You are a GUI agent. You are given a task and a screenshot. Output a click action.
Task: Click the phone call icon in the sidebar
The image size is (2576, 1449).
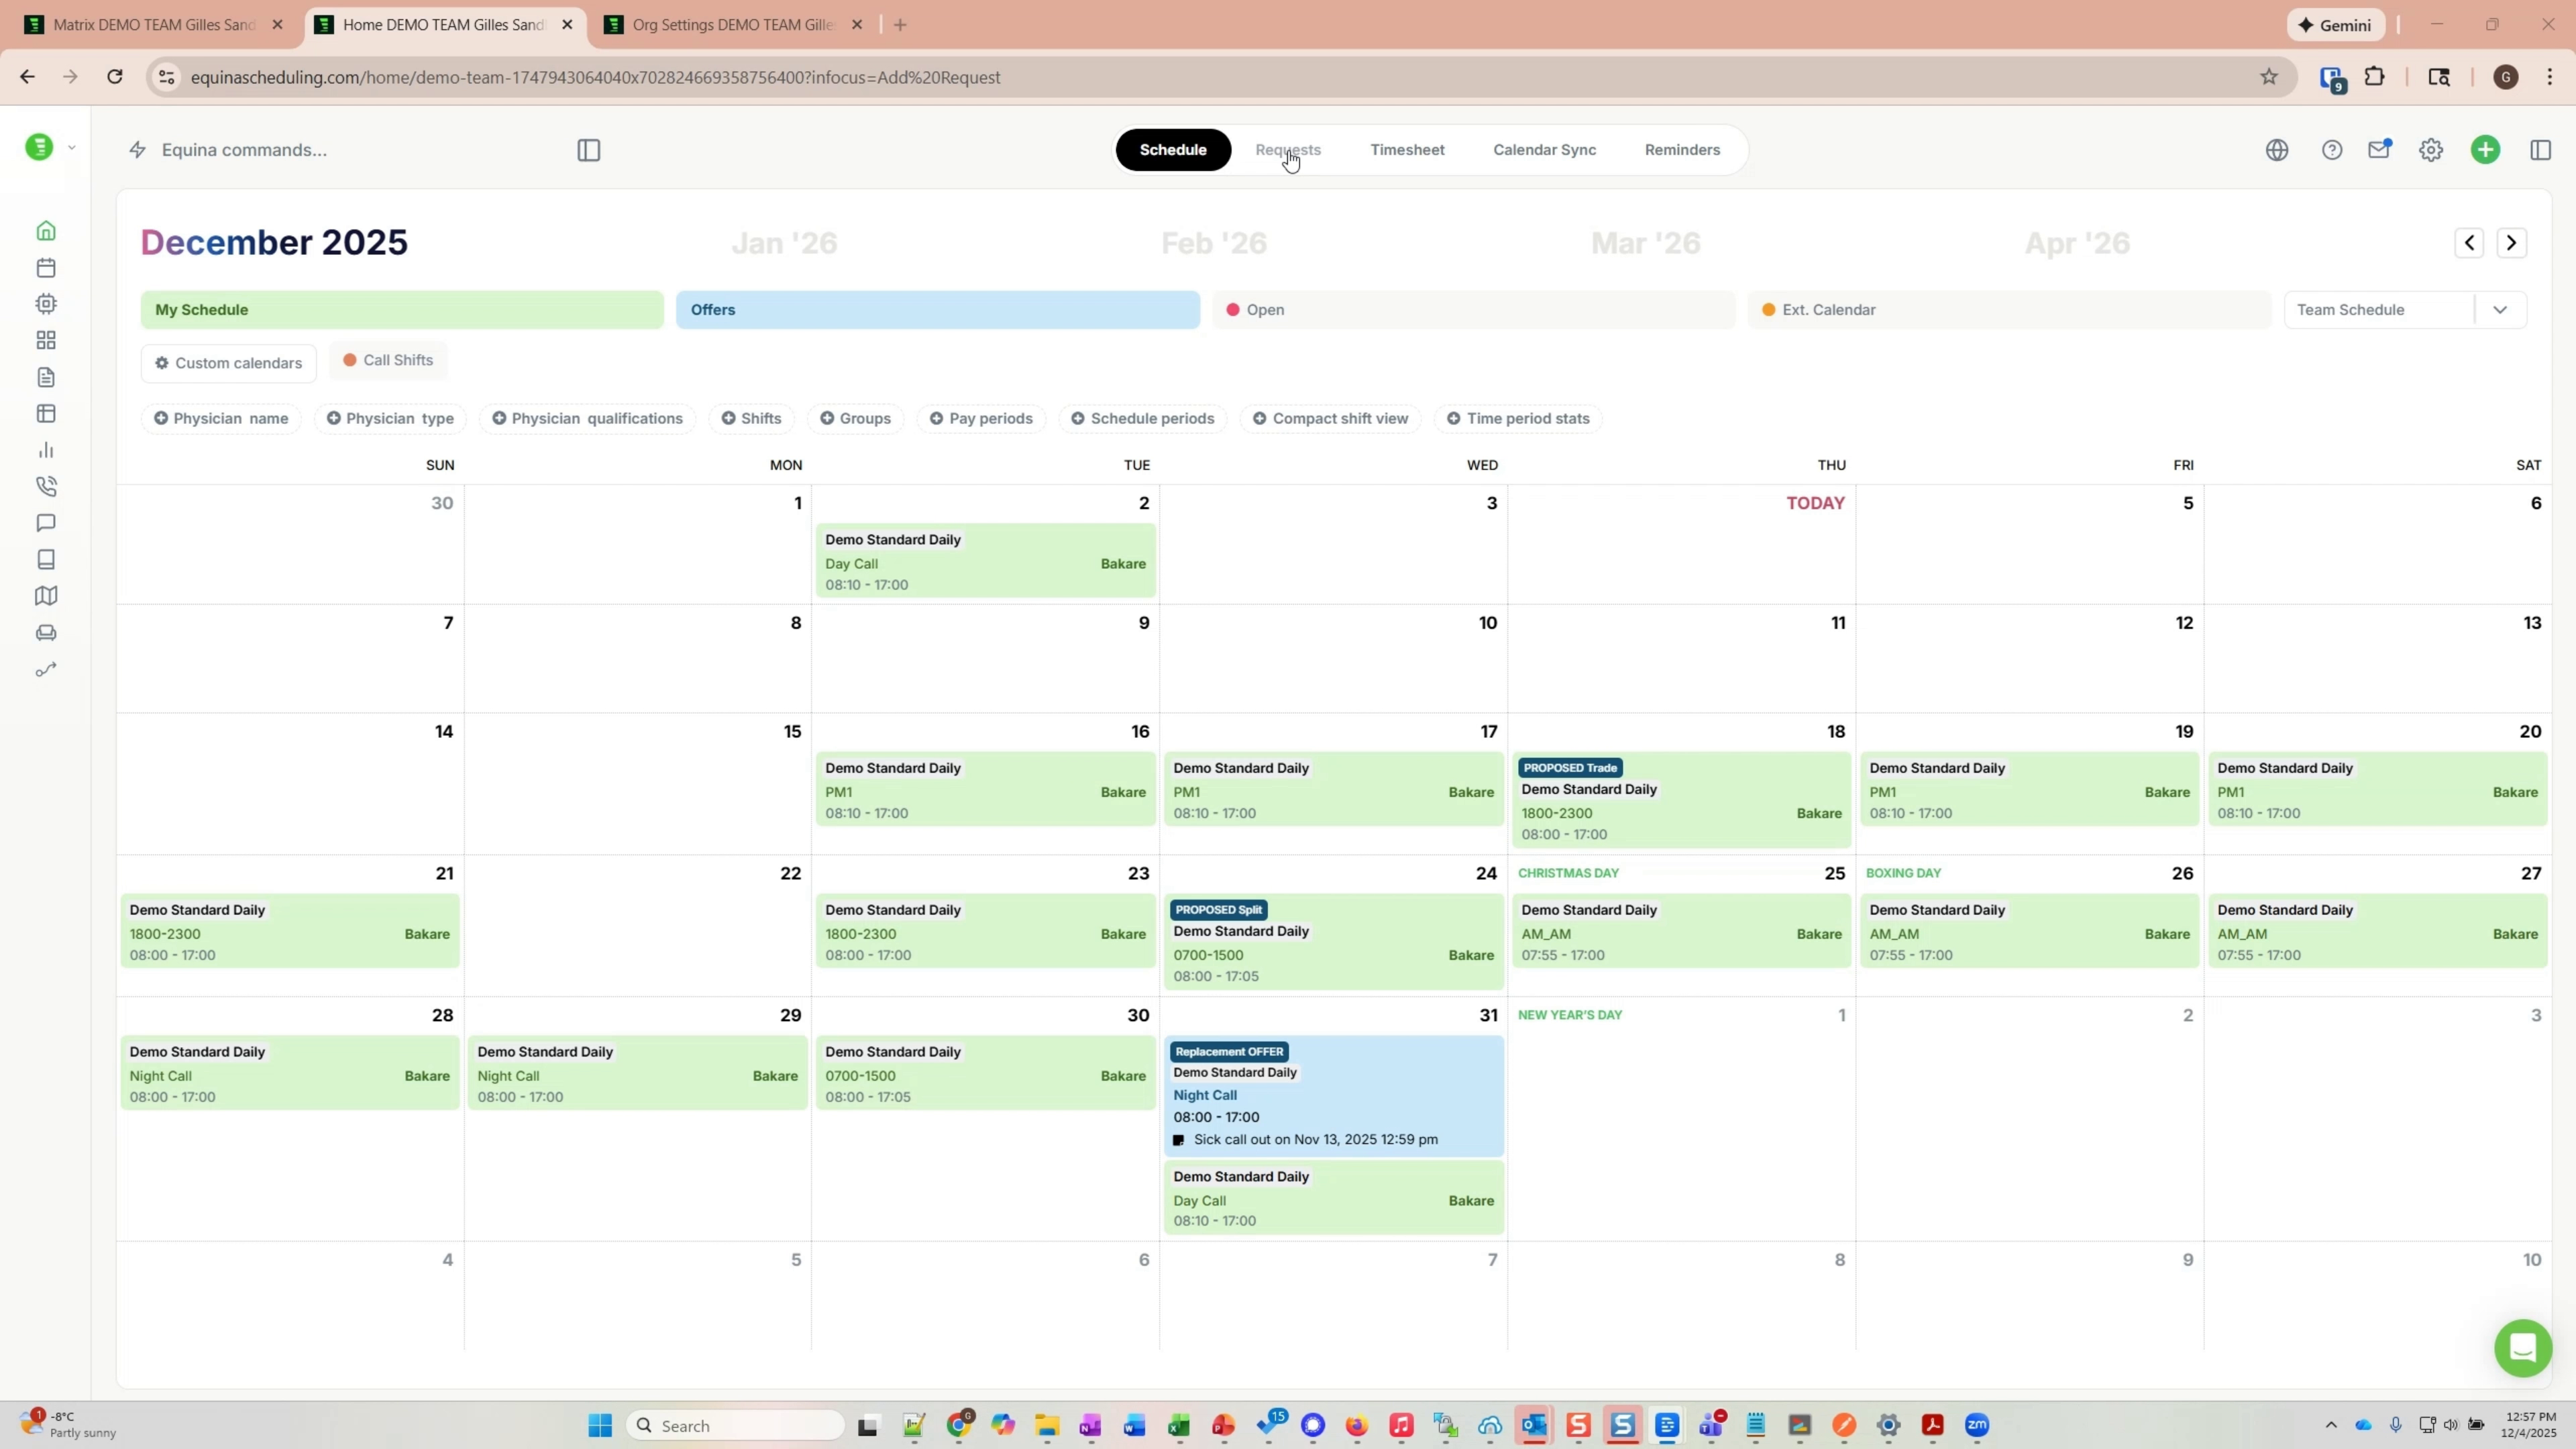pyautogui.click(x=46, y=486)
